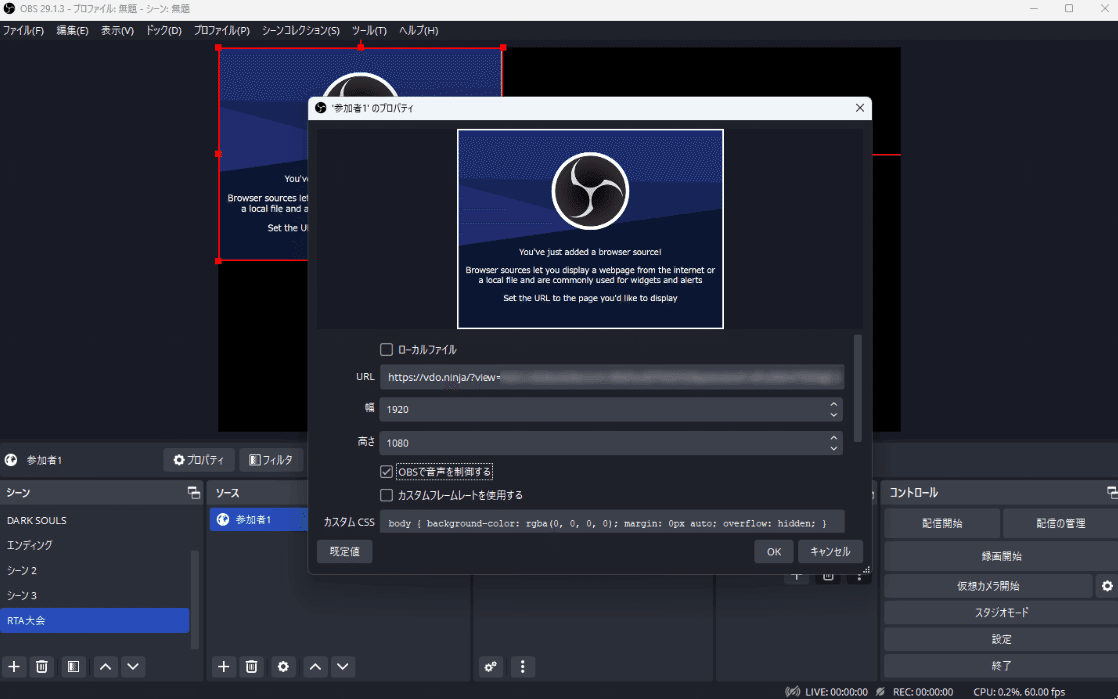
Task: Open the ドック(D) menu
Action: 163,31
